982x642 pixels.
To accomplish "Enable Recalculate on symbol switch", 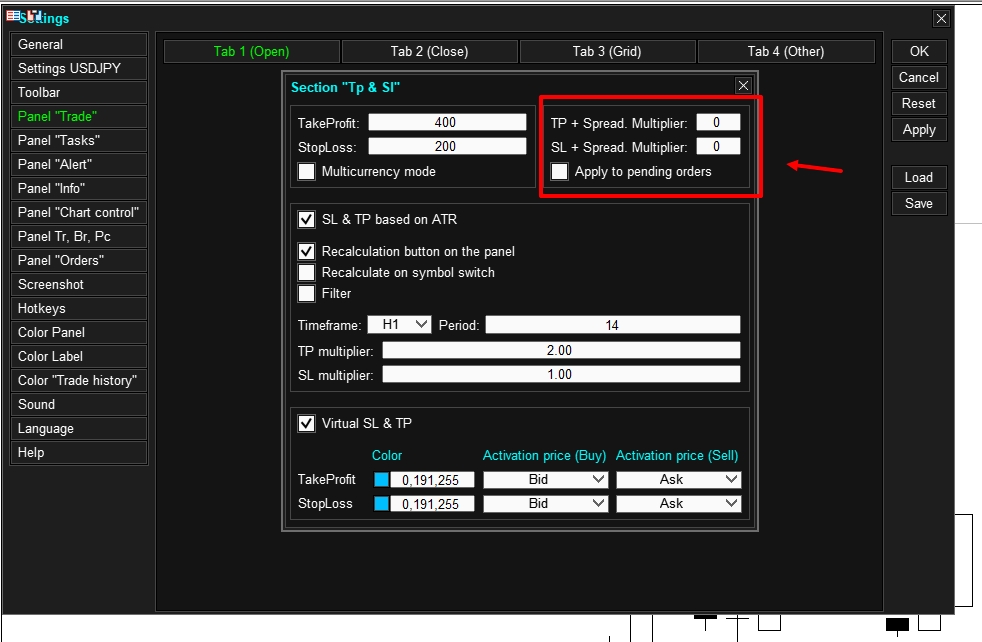I will 307,272.
